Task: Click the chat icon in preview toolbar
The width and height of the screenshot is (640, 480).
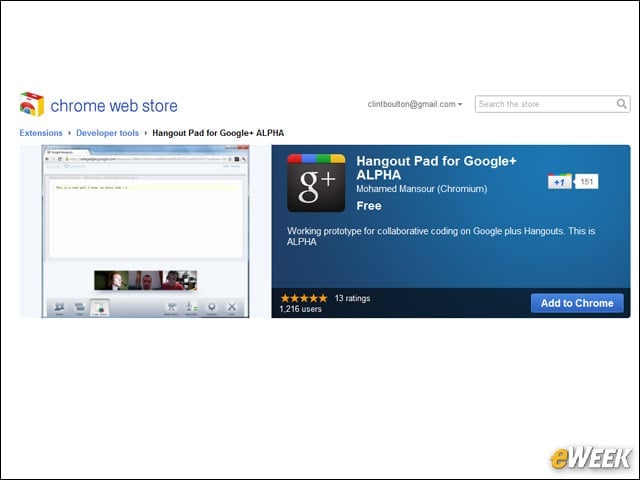Action: click(x=80, y=307)
